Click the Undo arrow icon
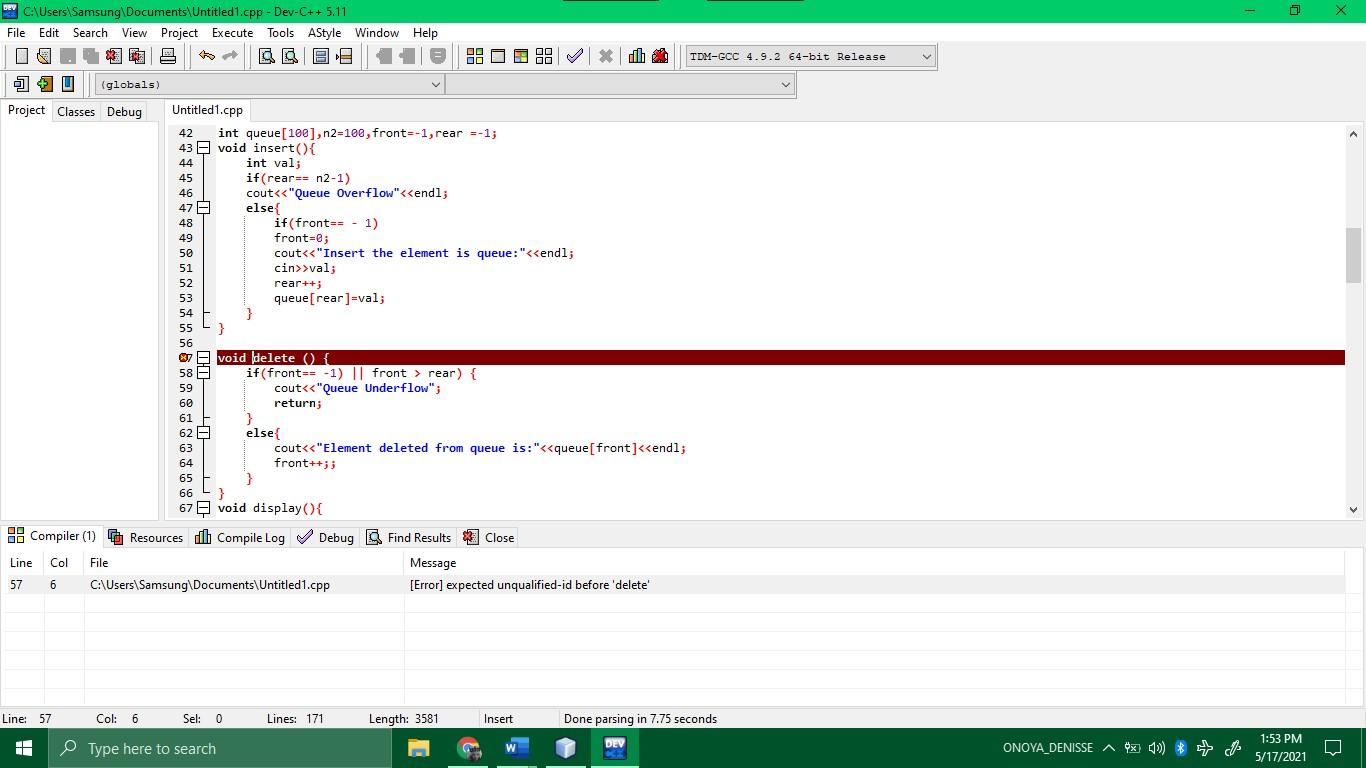The height and width of the screenshot is (768, 1366). coord(206,56)
